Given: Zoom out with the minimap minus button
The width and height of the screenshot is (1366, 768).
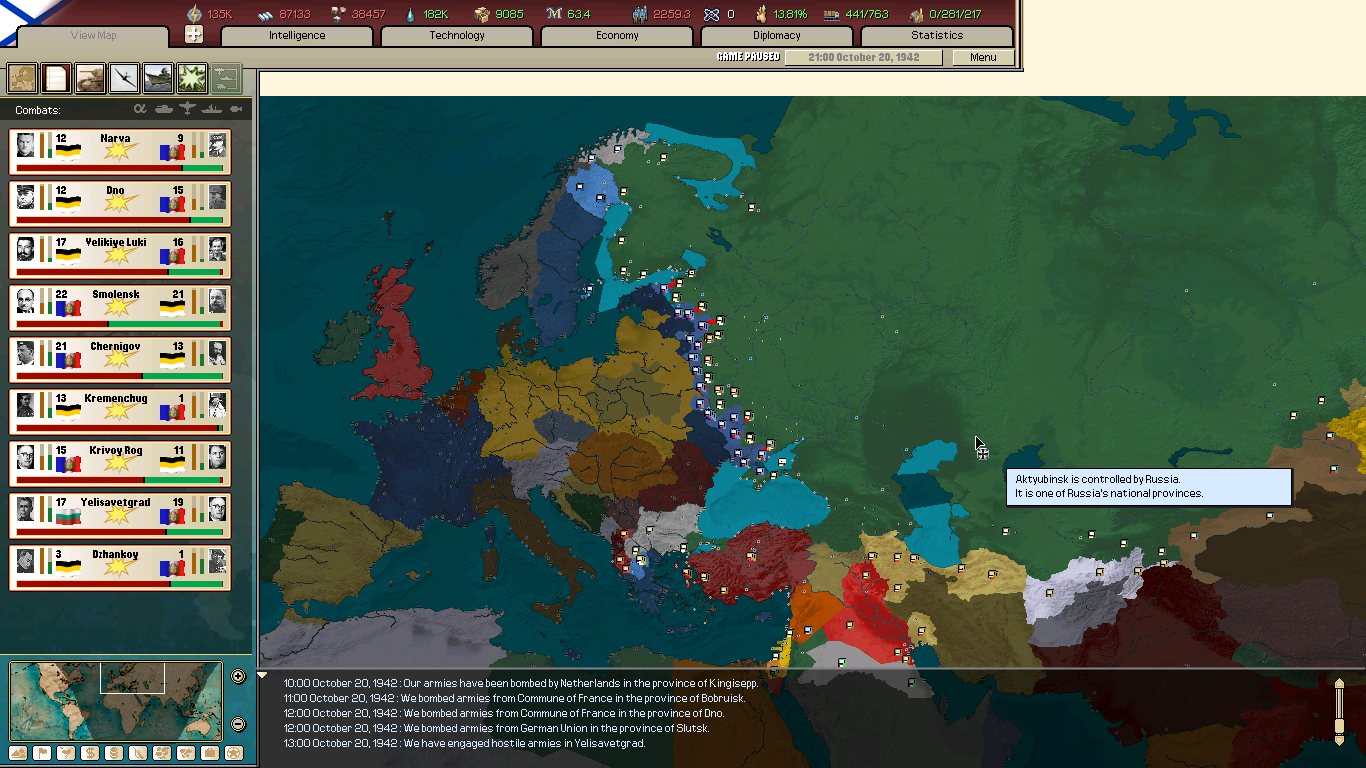Looking at the screenshot, I should pos(238,724).
